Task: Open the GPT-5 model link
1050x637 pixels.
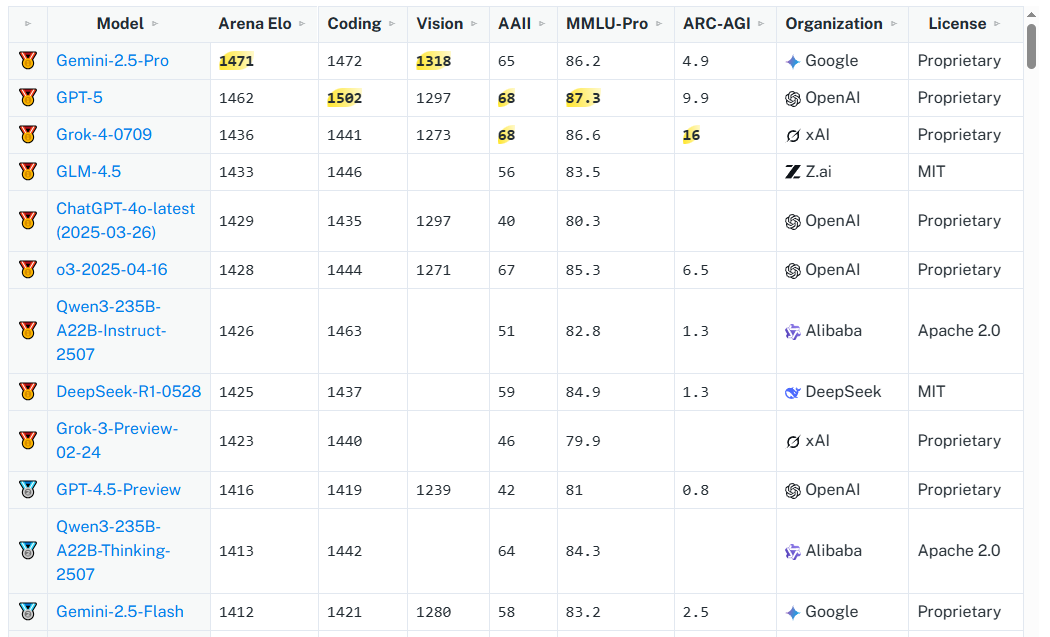Action: pyautogui.click(x=79, y=98)
